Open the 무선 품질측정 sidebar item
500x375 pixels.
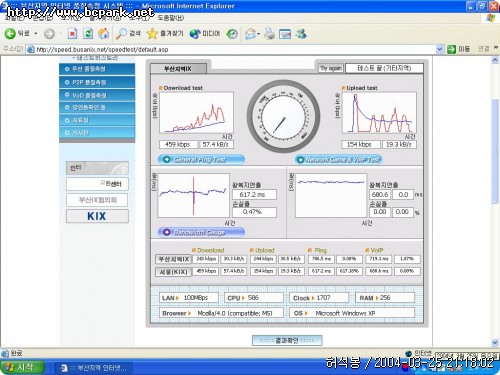(97, 69)
